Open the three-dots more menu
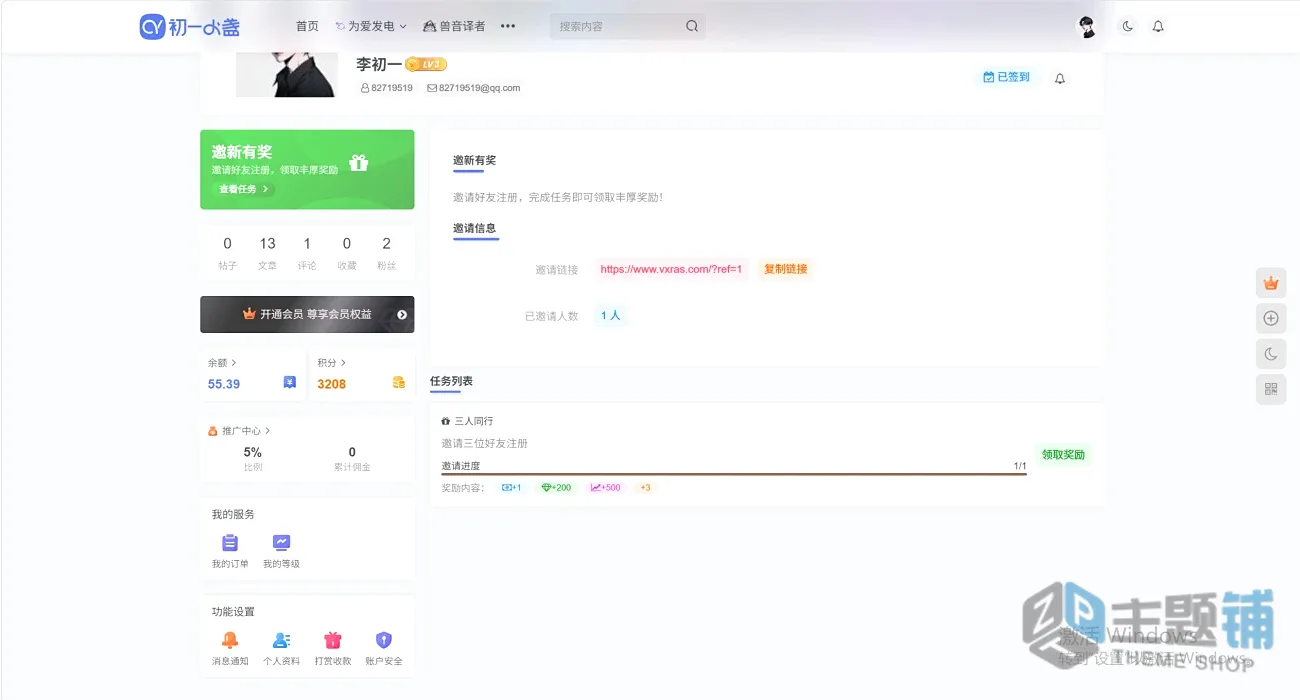This screenshot has width=1300, height=700. pos(508,26)
